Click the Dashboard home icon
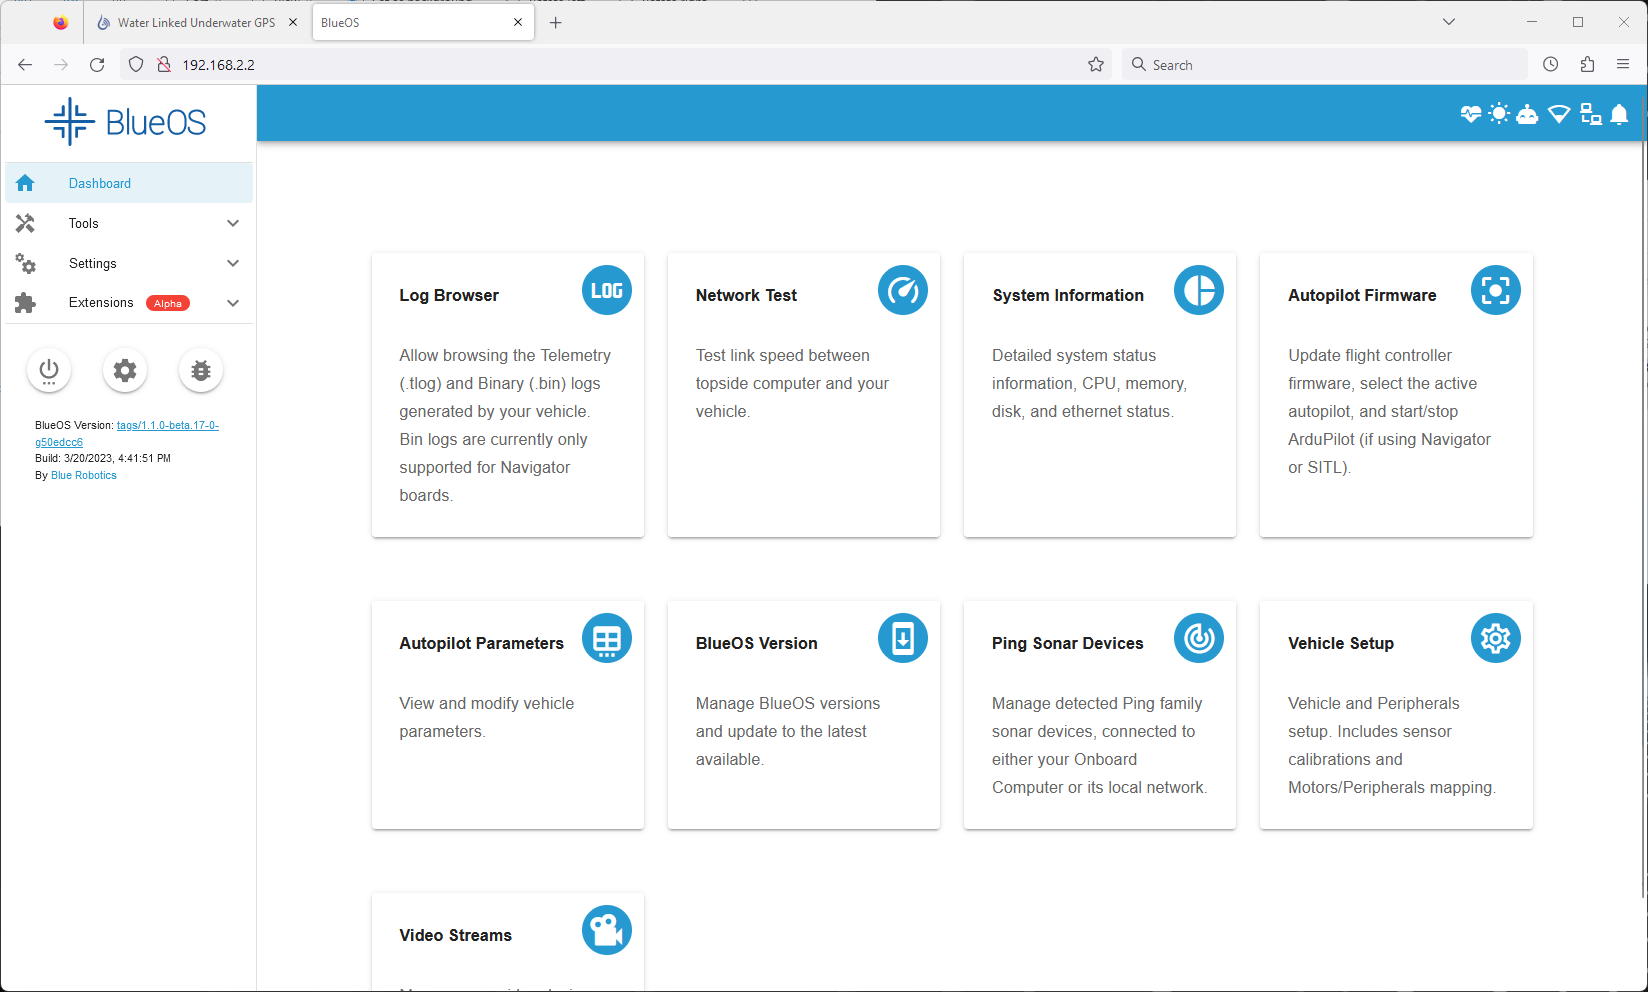The width and height of the screenshot is (1648, 992). (x=25, y=183)
